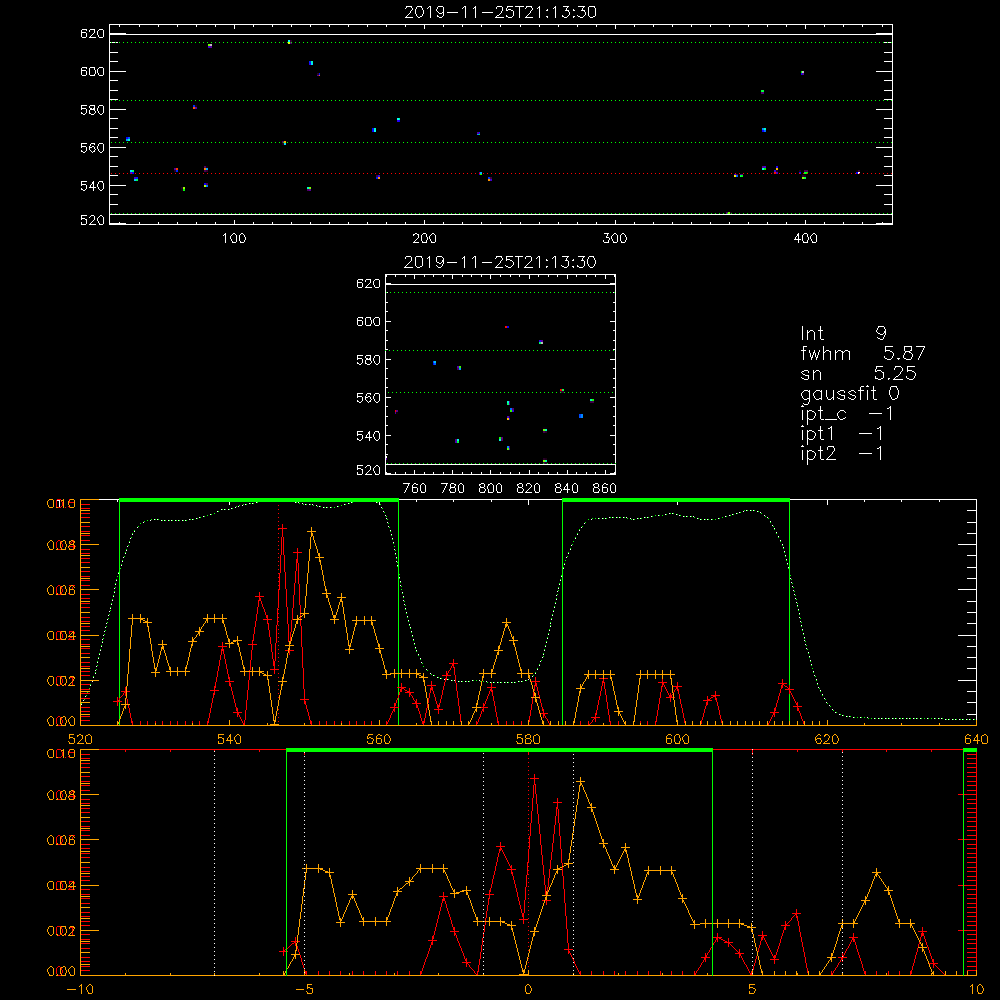This screenshot has width=1000, height=1000.
Task: Click x-axis label '800' of the small scatter plot
Action: tap(490, 489)
